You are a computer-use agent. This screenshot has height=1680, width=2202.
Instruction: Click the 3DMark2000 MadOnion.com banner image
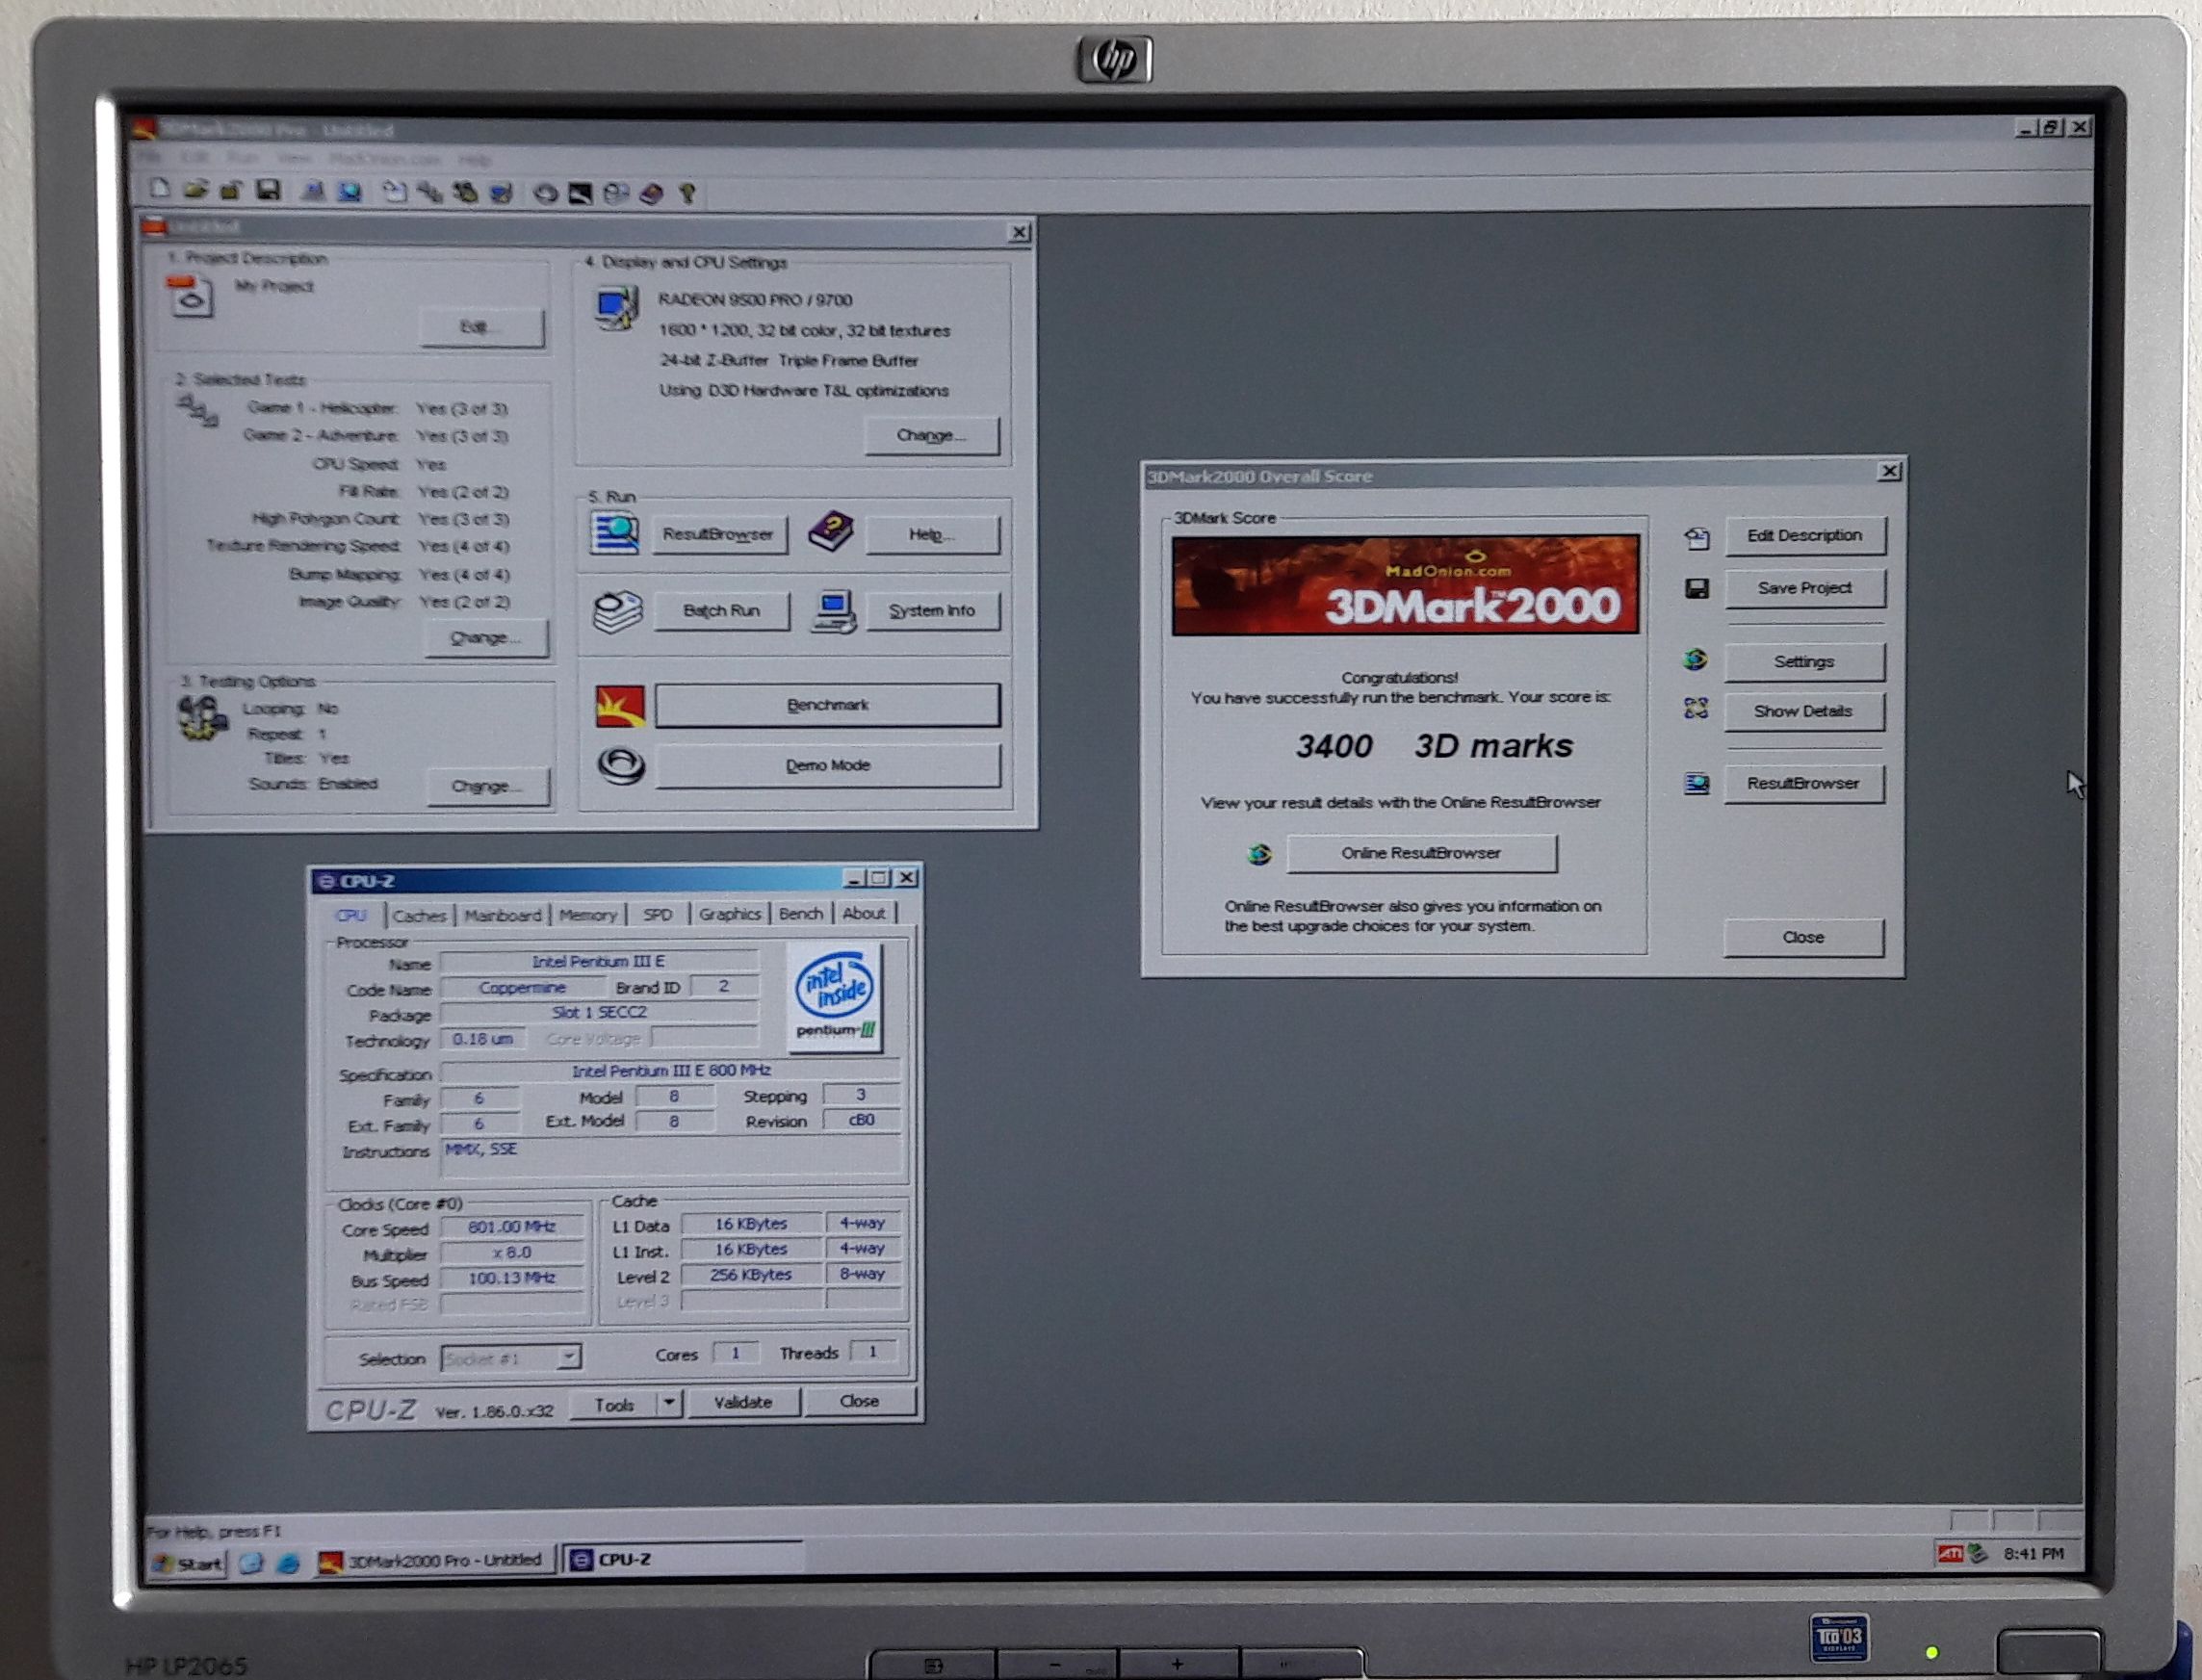[x=1405, y=585]
